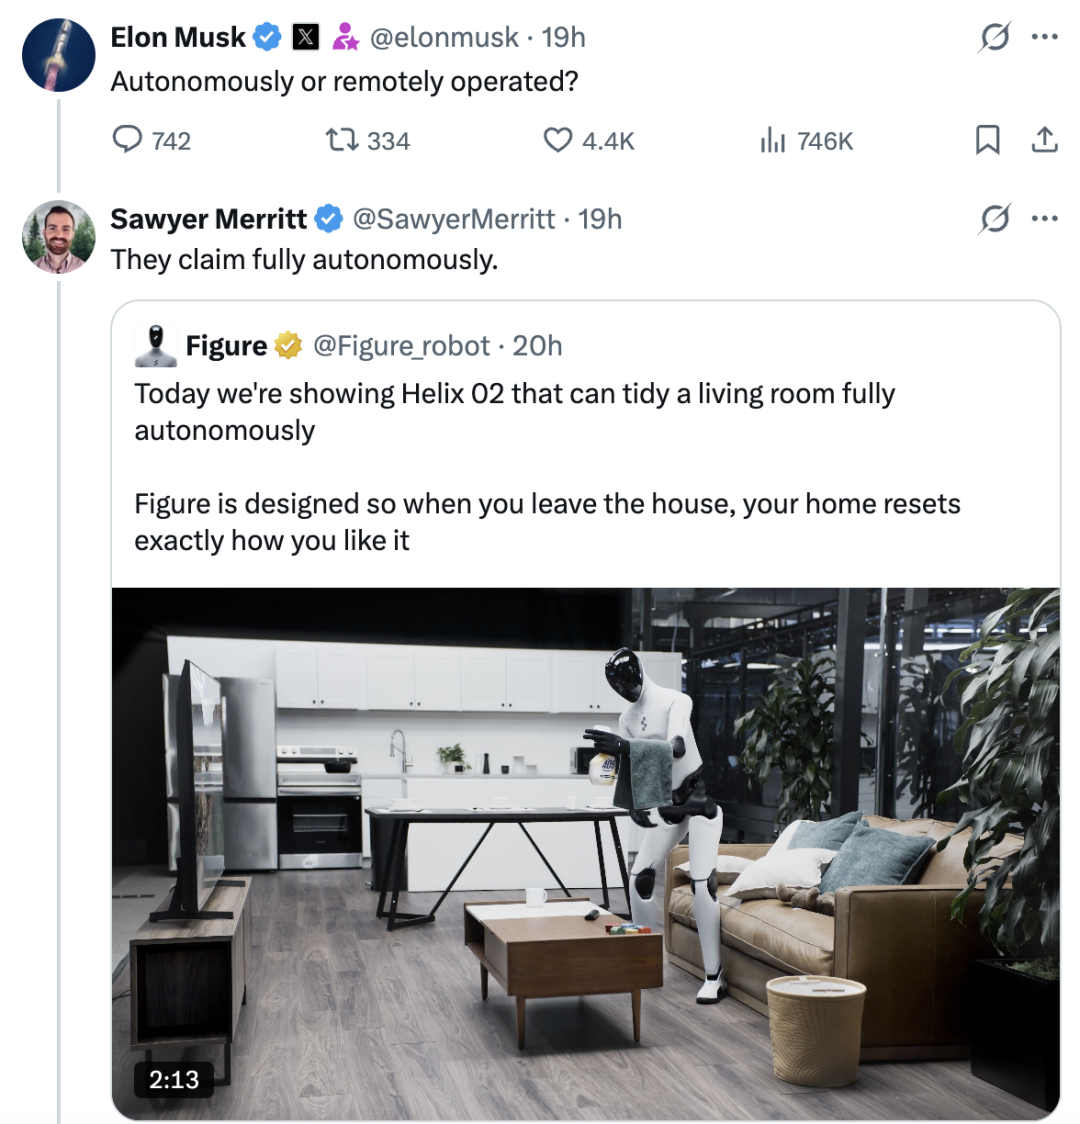The image size is (1080, 1124).
Task: Click the 19h timestamp on Sawyer's tweet
Action: pyautogui.click(x=600, y=218)
